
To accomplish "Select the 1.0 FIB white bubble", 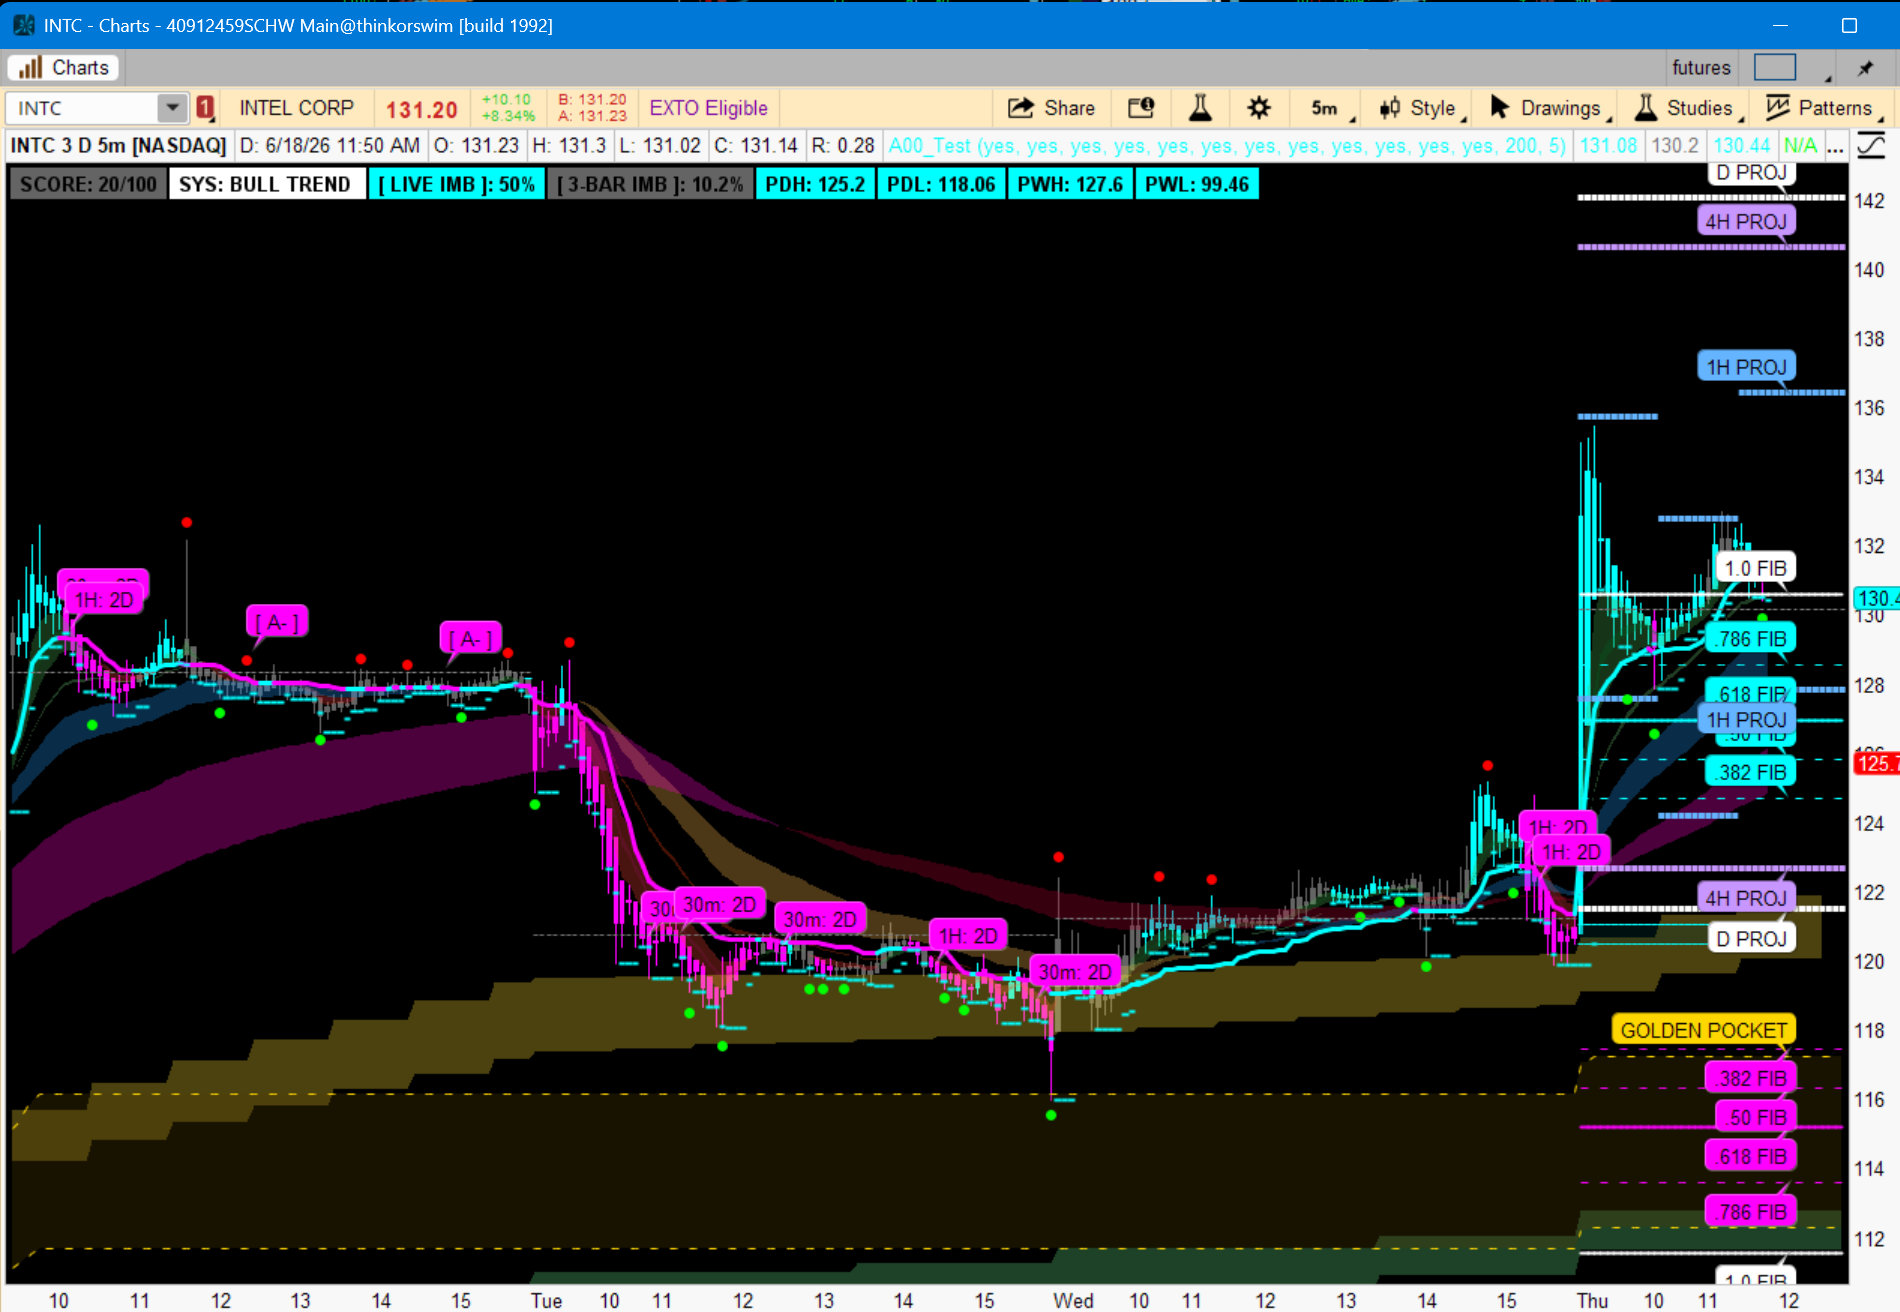I will pos(1755,568).
